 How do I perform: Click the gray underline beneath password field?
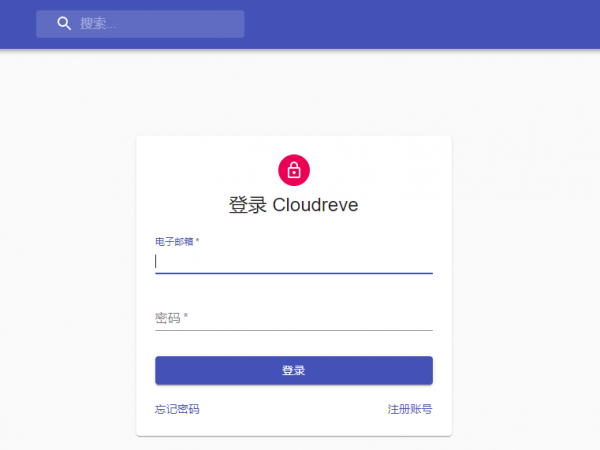click(x=293, y=330)
